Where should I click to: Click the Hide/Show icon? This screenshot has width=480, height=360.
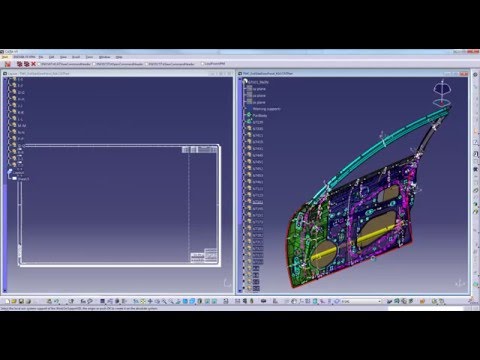coord(207,301)
